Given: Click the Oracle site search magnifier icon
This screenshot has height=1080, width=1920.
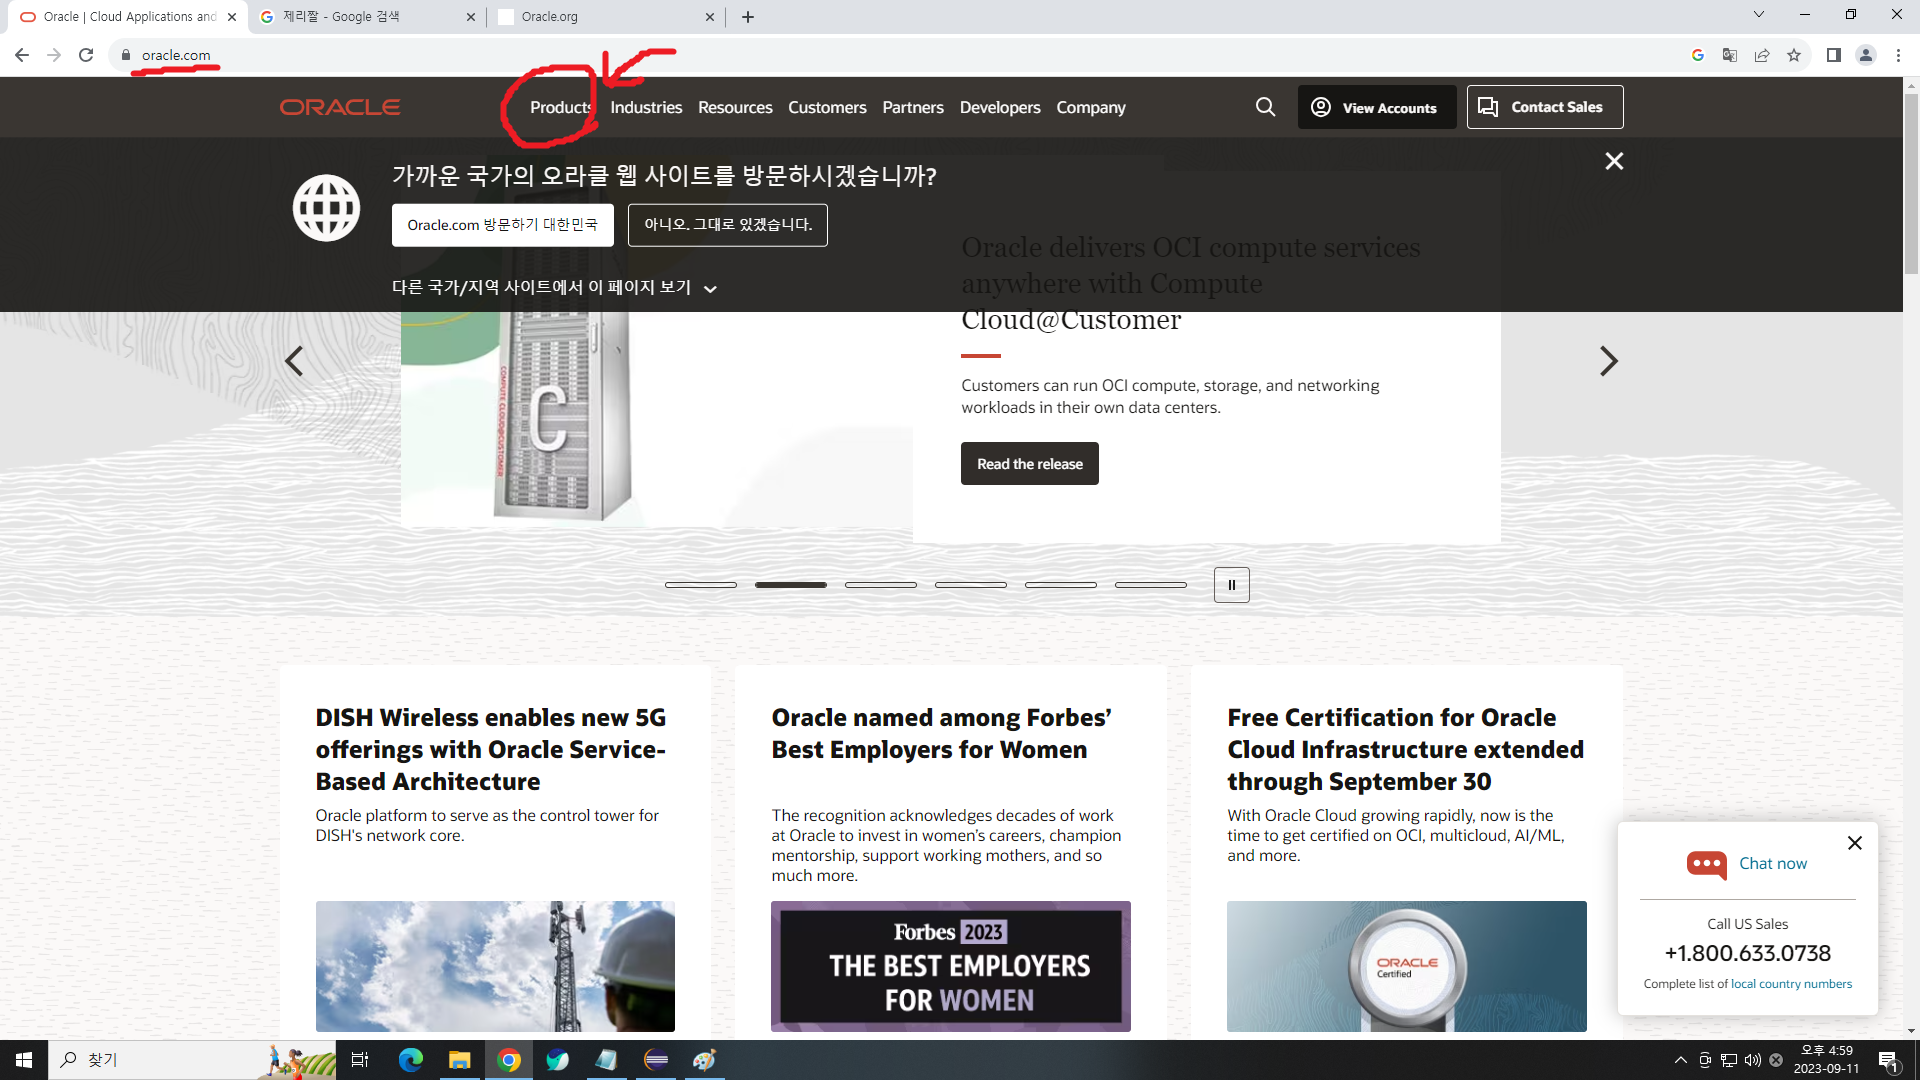Looking at the screenshot, I should pyautogui.click(x=1265, y=107).
